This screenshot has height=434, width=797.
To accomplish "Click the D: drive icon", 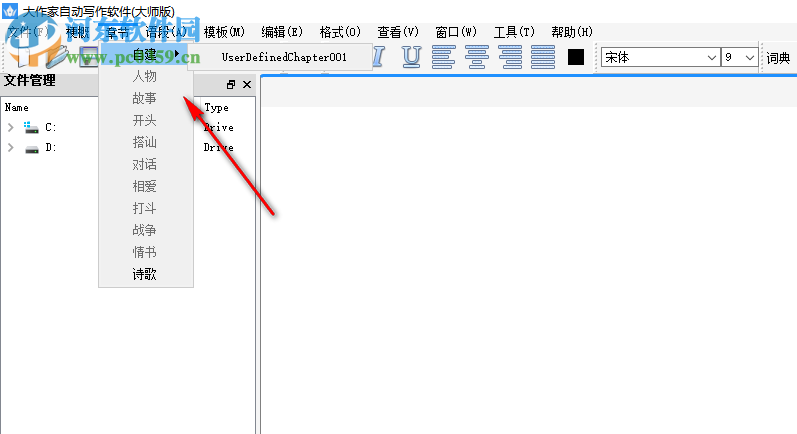I will (32, 149).
